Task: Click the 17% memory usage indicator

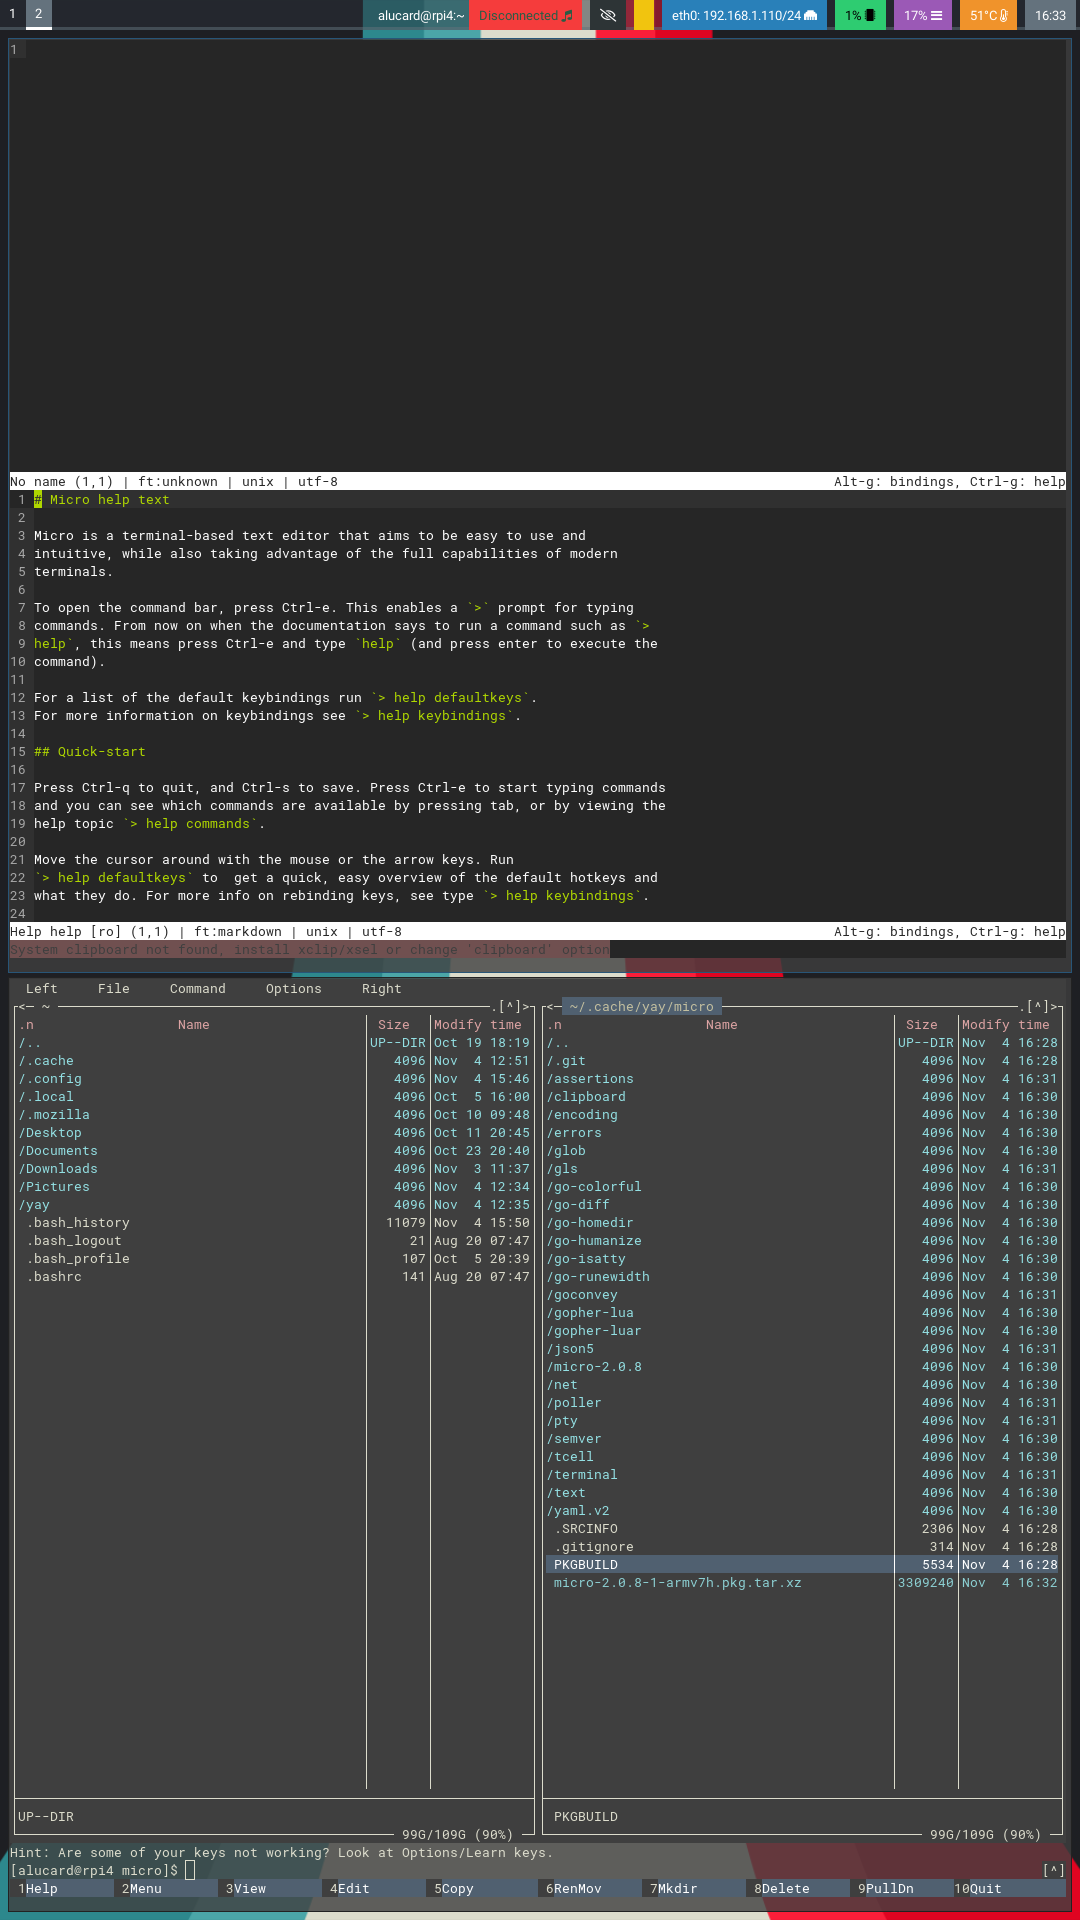Action: point(923,15)
